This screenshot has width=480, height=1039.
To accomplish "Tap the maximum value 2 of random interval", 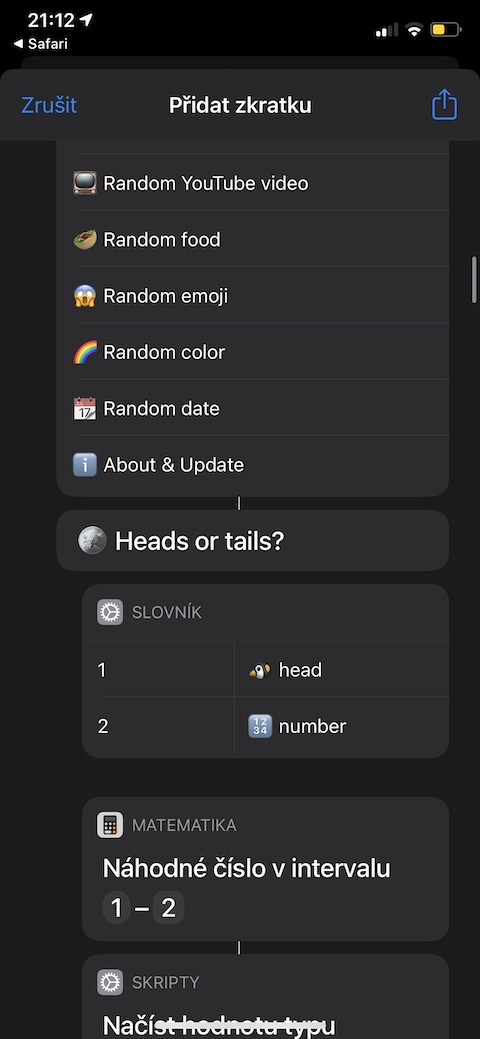I will [x=168, y=908].
